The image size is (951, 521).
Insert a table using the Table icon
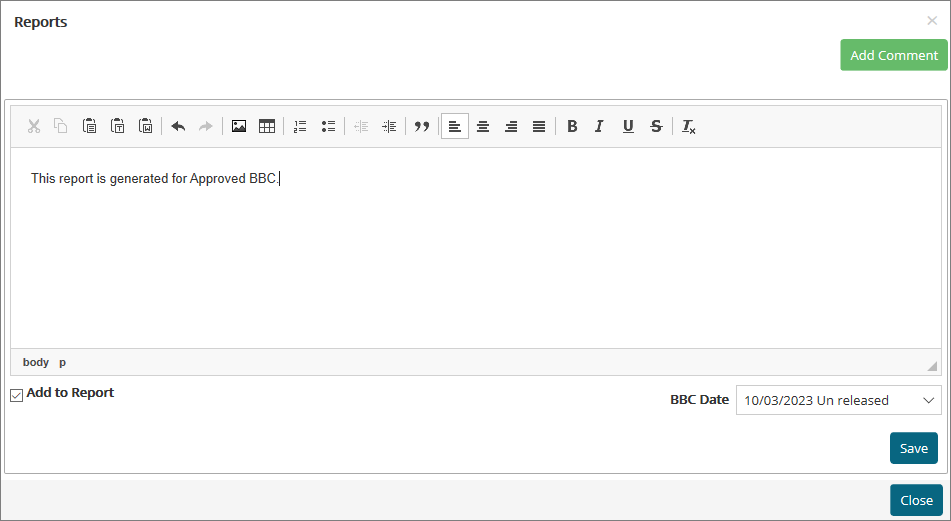[x=267, y=126]
